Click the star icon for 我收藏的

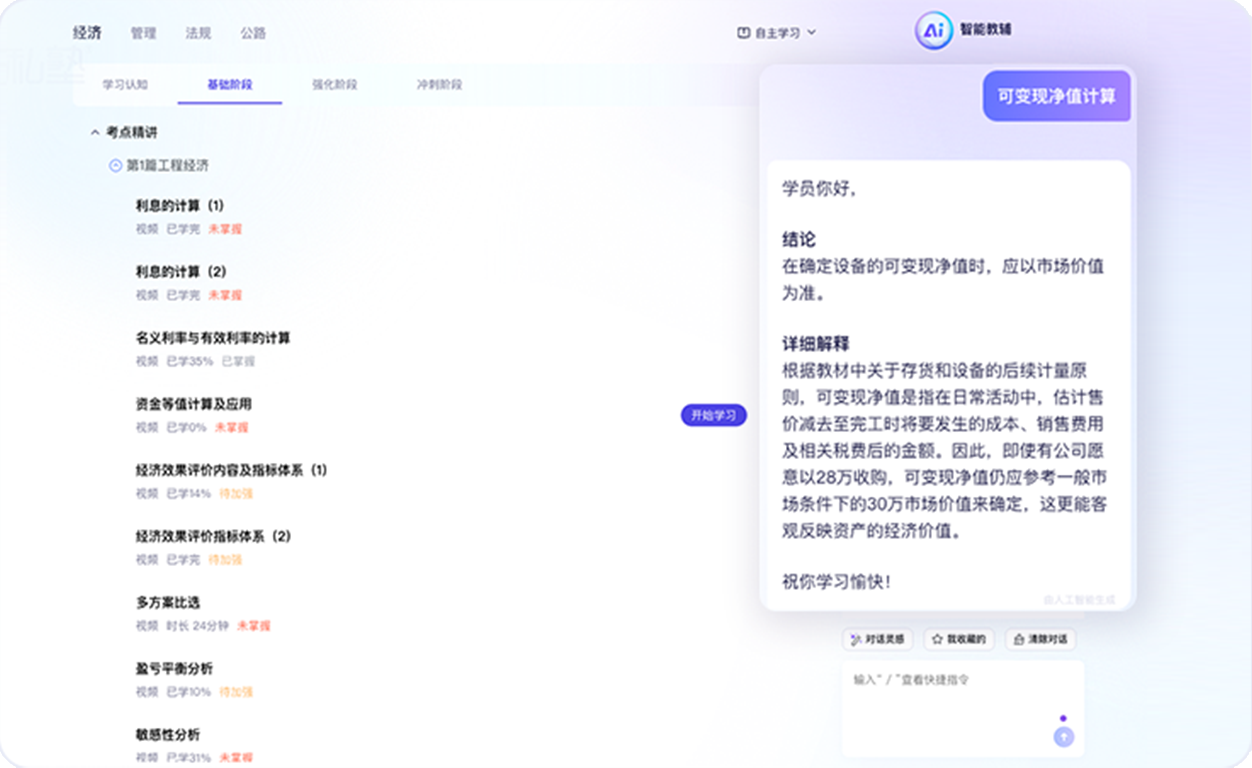(938, 639)
